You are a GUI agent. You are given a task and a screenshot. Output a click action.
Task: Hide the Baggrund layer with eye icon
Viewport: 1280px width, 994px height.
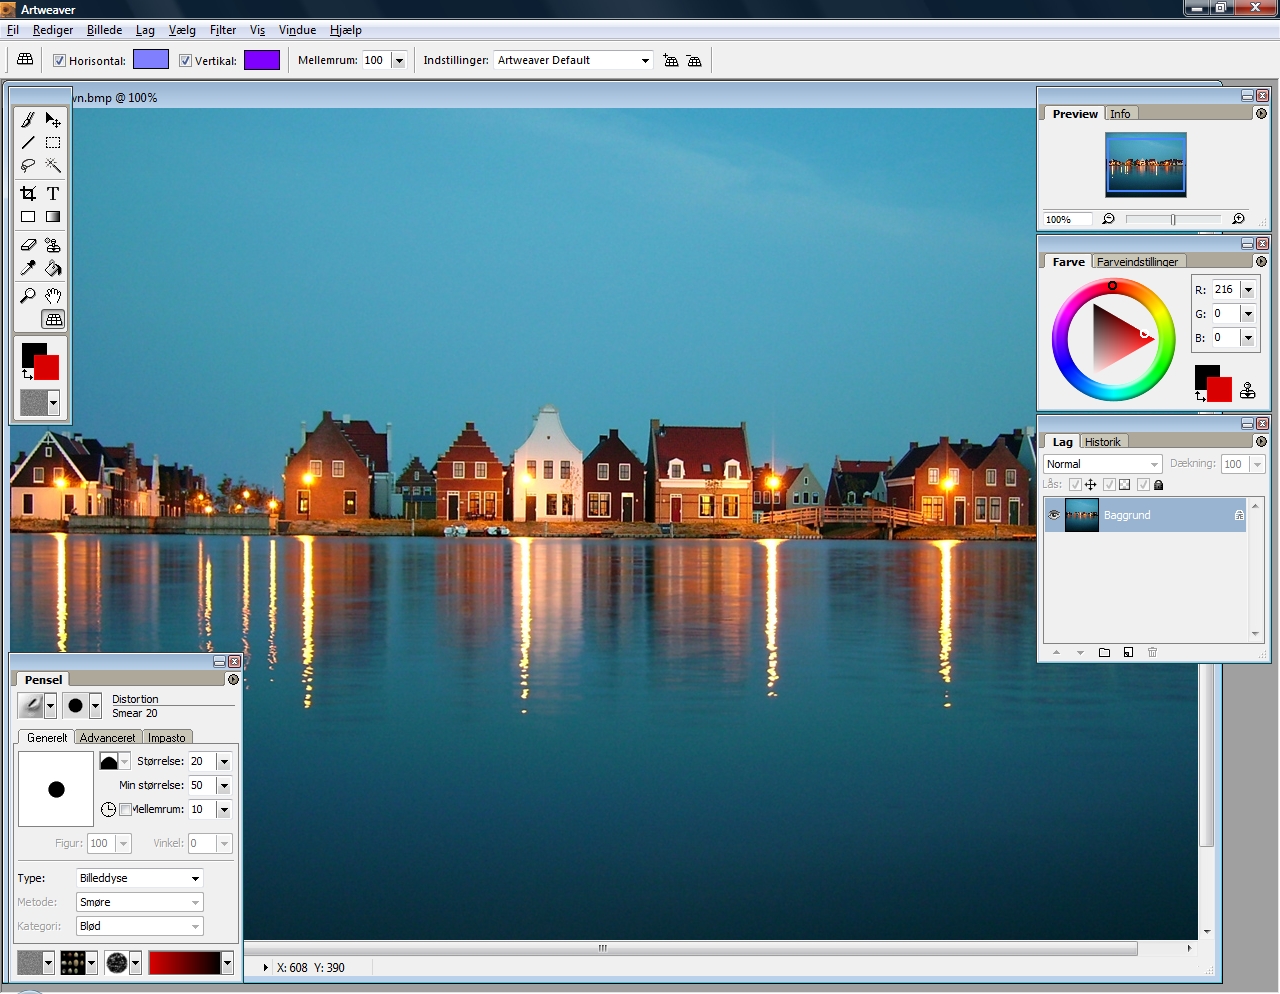pyautogui.click(x=1054, y=515)
